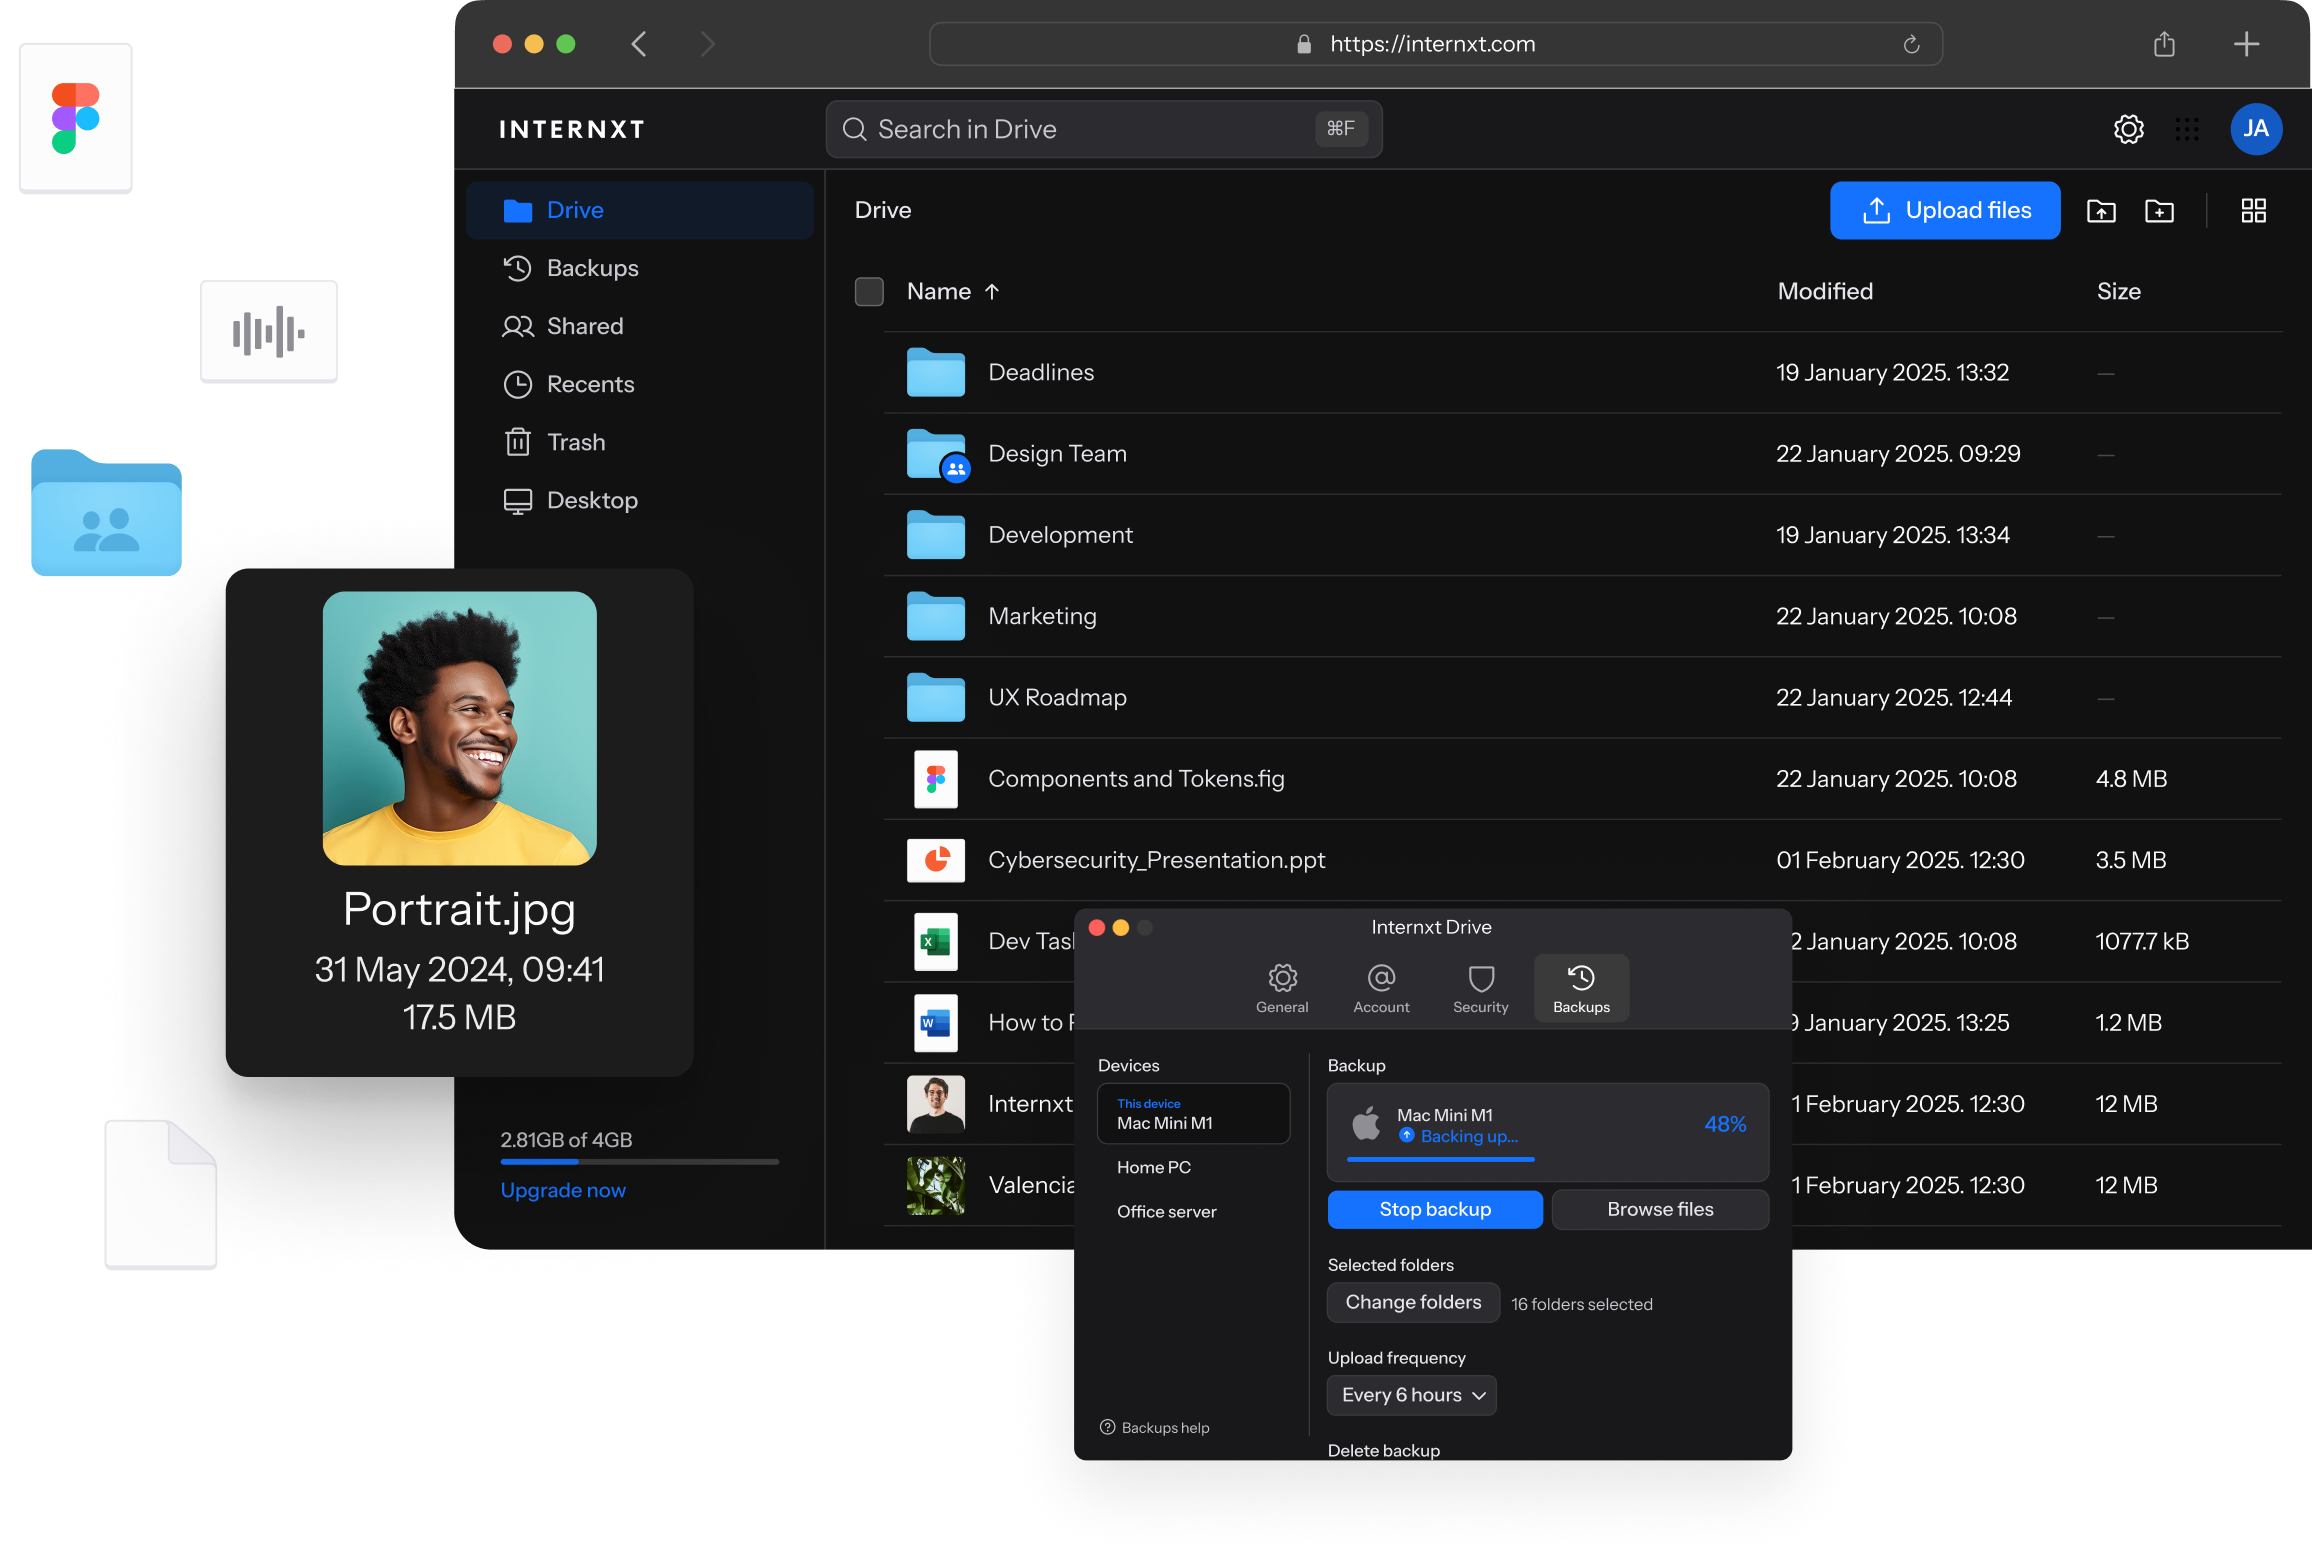
Task: Click the Mac Mini M1 backup progress bar
Action: [x=1440, y=1159]
